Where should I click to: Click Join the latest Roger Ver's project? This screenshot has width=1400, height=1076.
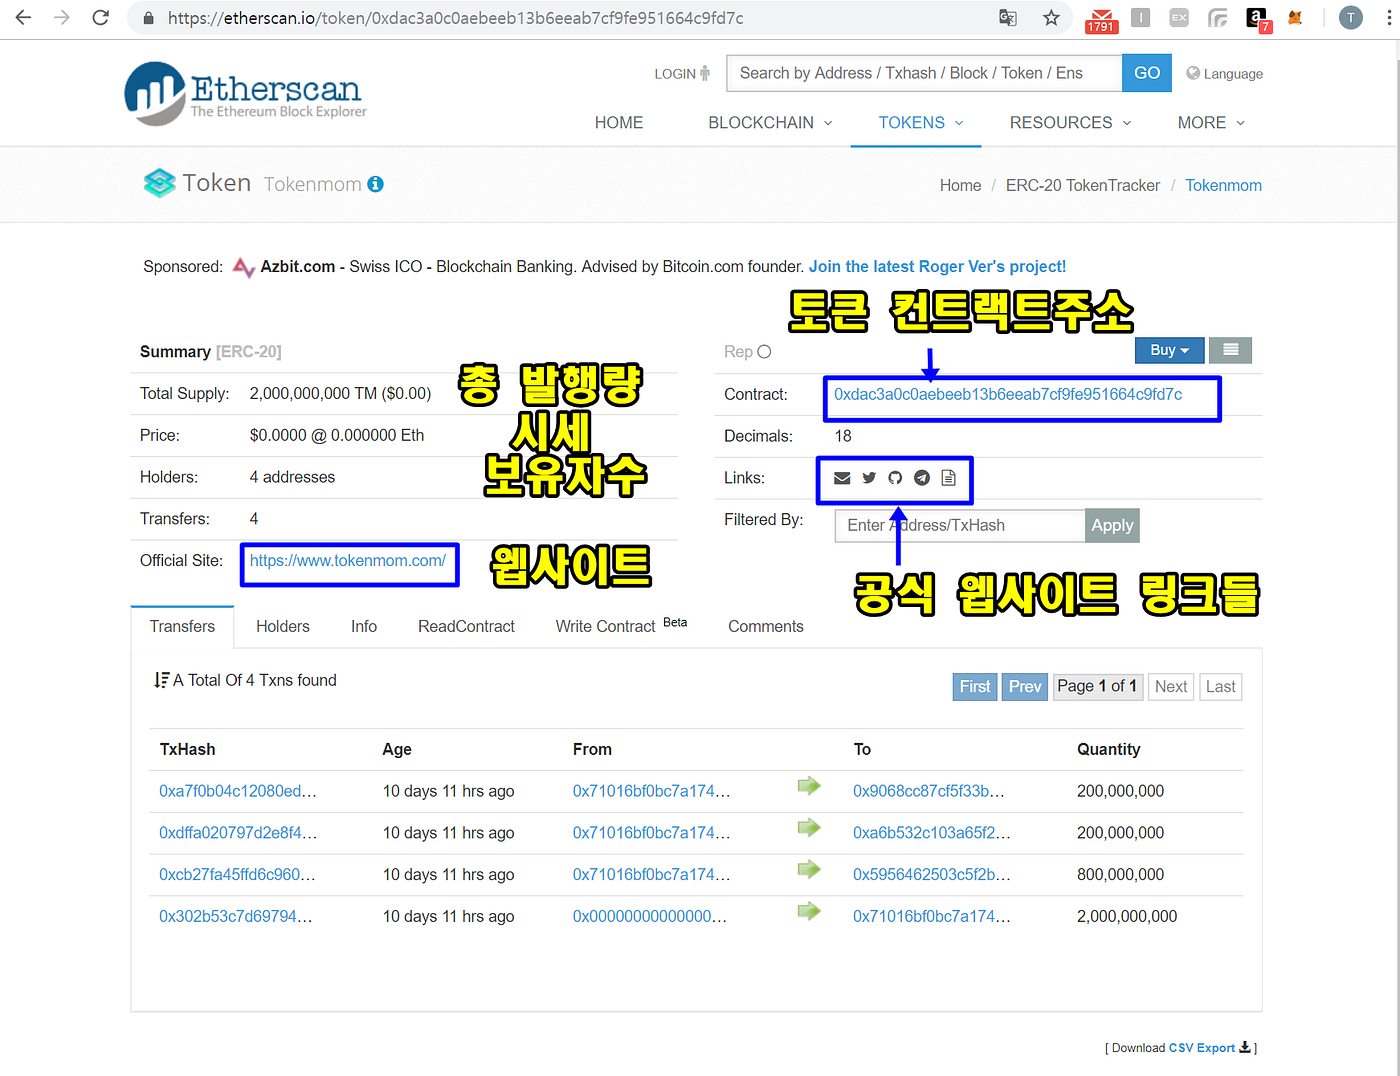(937, 266)
